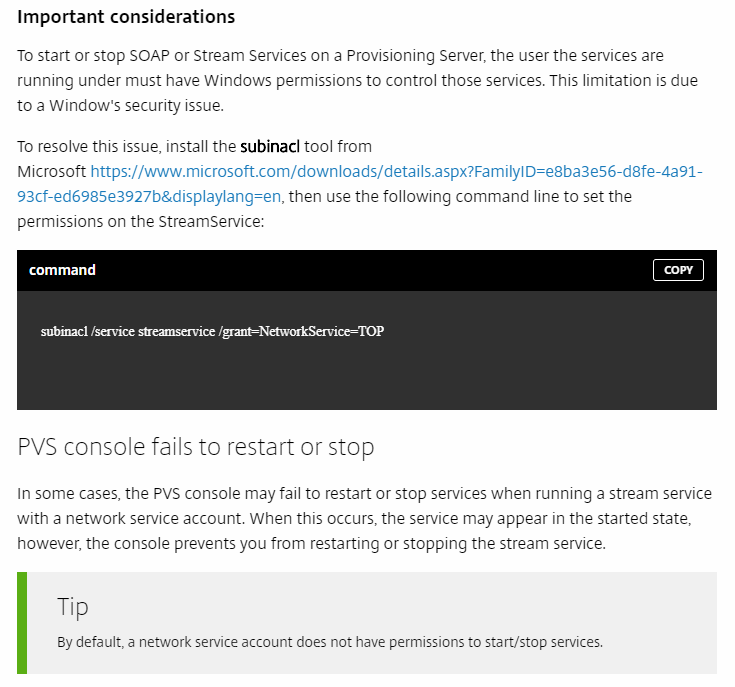Click the subinacl command line text
Image resolution: width=735 pixels, height=687 pixels.
click(x=212, y=331)
